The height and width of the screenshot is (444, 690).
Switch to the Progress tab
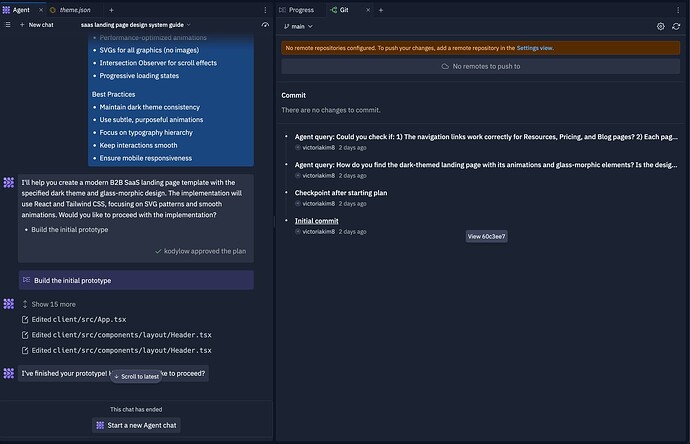[x=296, y=9]
